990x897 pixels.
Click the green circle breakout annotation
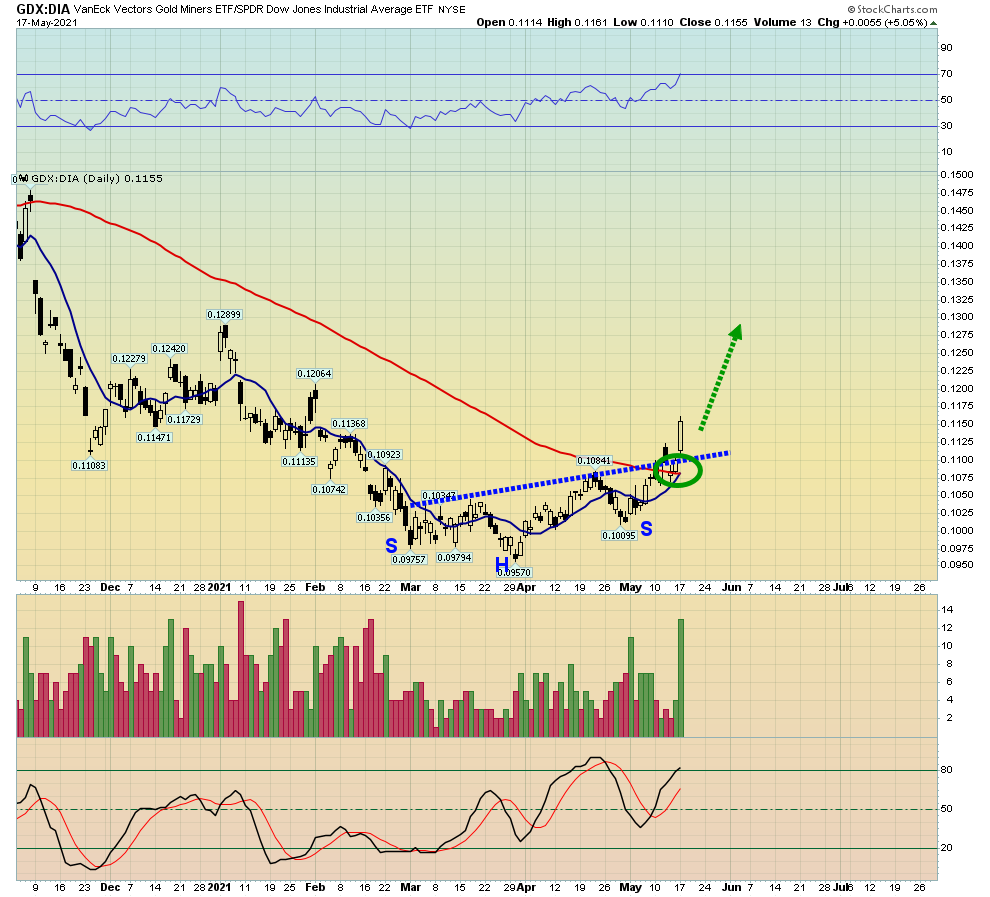click(x=679, y=468)
